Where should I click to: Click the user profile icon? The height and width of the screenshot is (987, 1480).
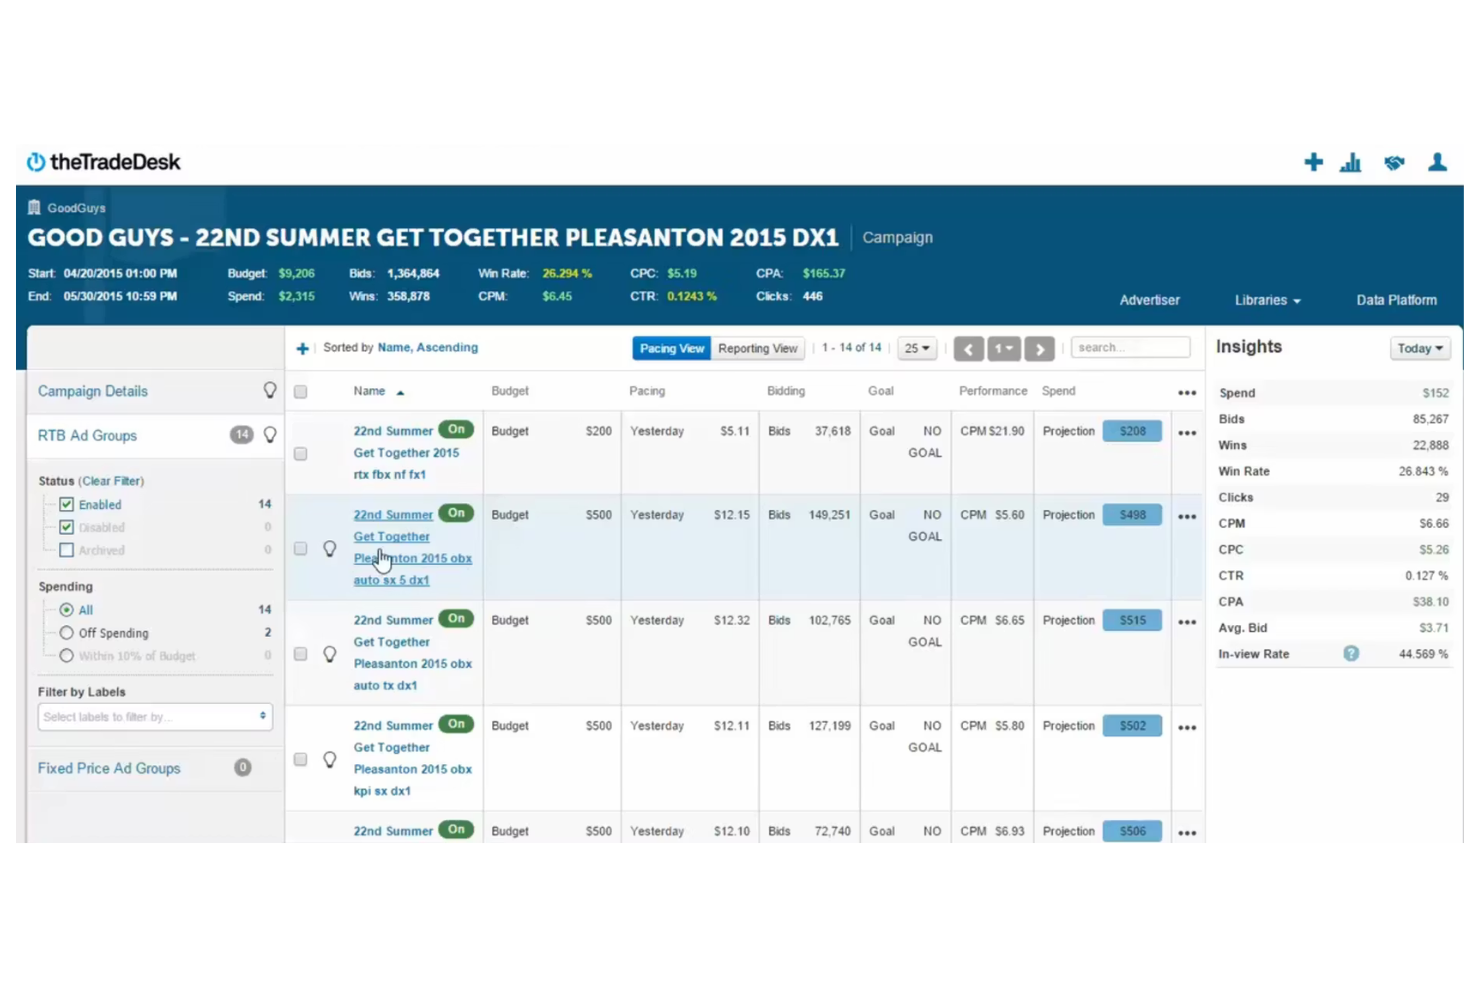[x=1437, y=161]
